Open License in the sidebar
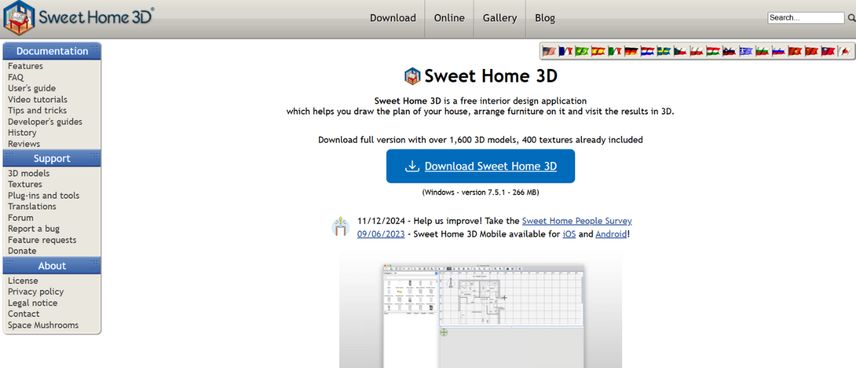The width and height of the screenshot is (856, 368). tap(23, 281)
